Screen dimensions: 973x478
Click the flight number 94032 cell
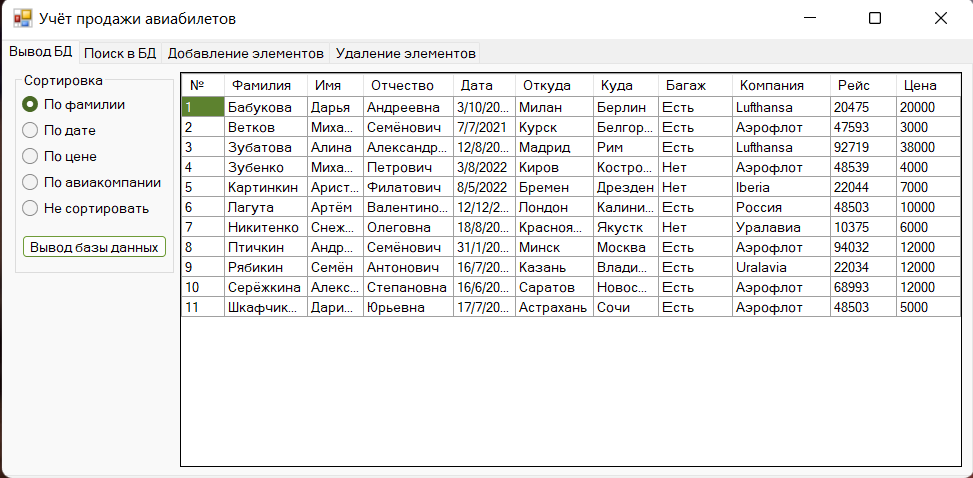tap(863, 247)
